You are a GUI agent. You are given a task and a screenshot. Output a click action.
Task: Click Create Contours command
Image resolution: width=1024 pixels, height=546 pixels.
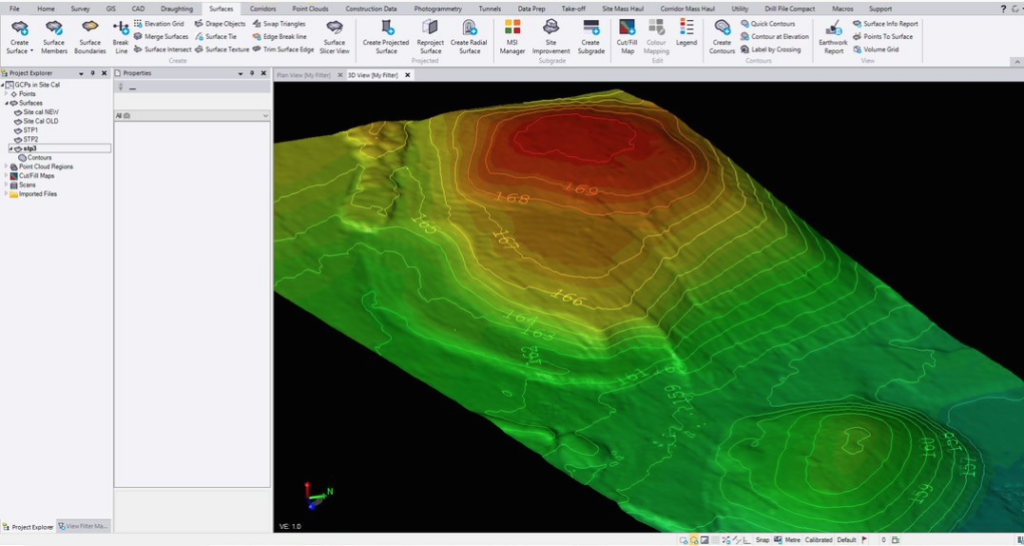tap(722, 37)
